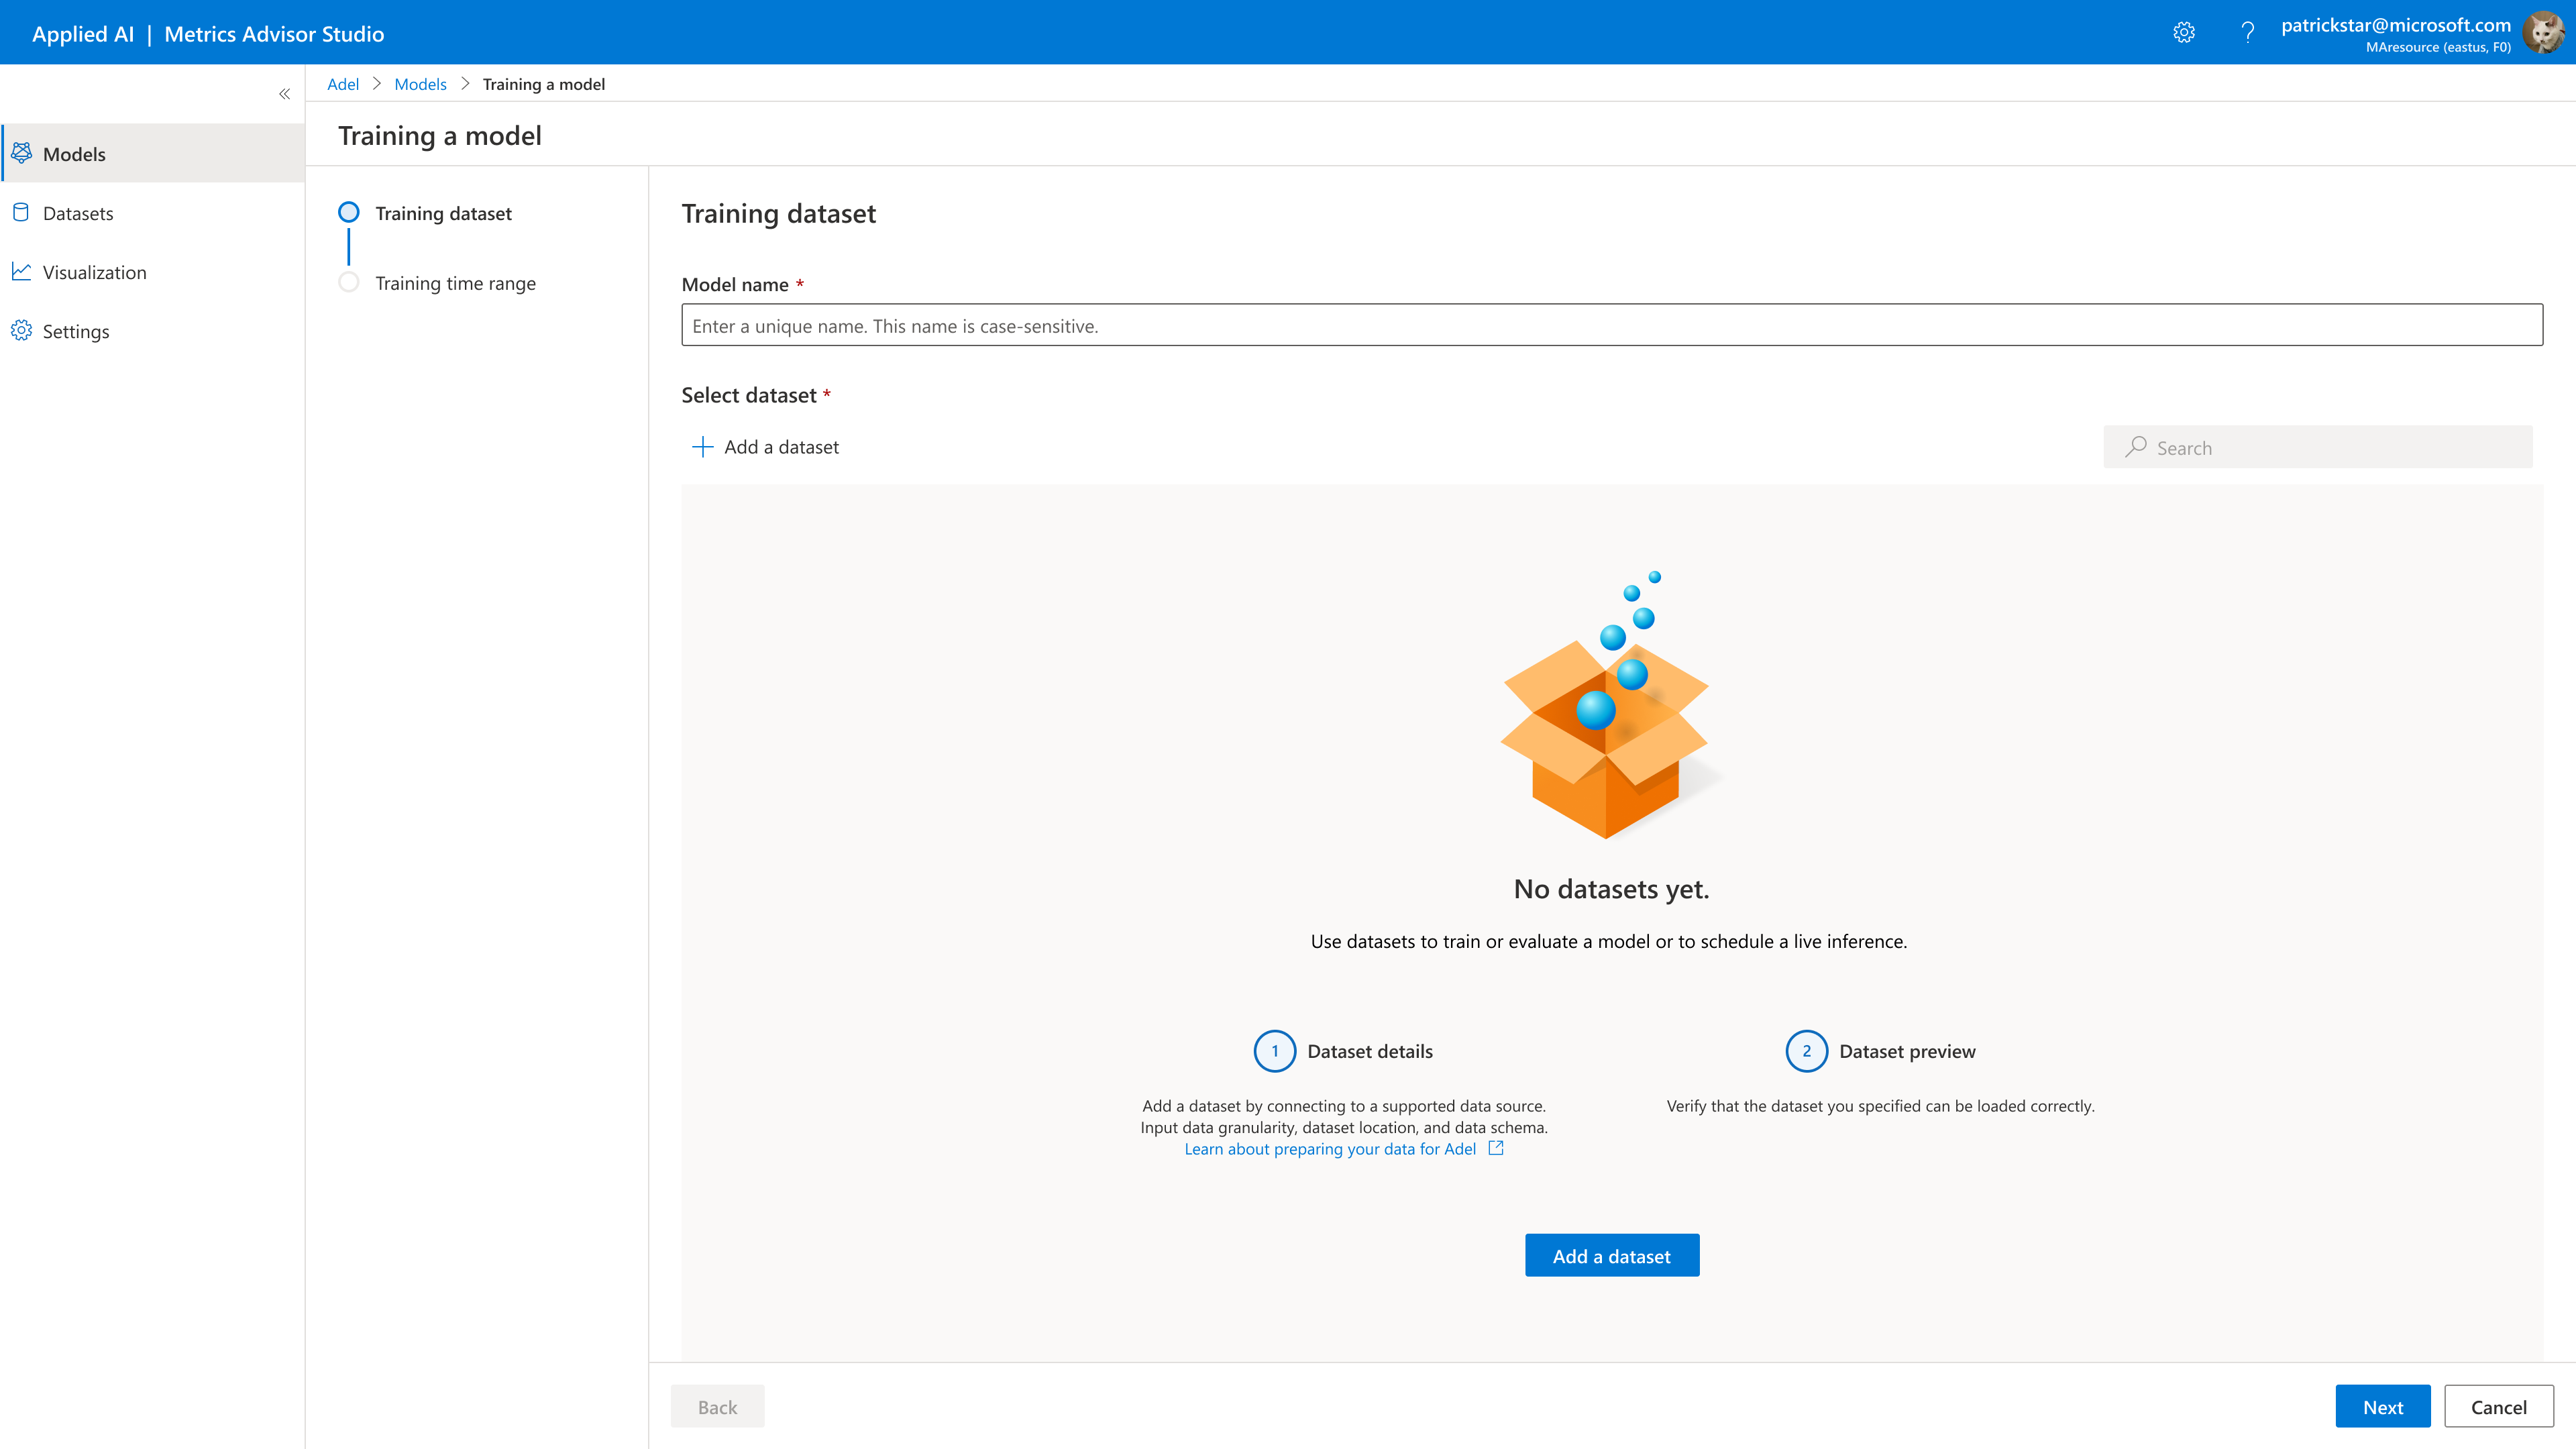The image size is (2576, 1449).
Task: Click the Datasets cylinder icon
Action: coord(21,212)
